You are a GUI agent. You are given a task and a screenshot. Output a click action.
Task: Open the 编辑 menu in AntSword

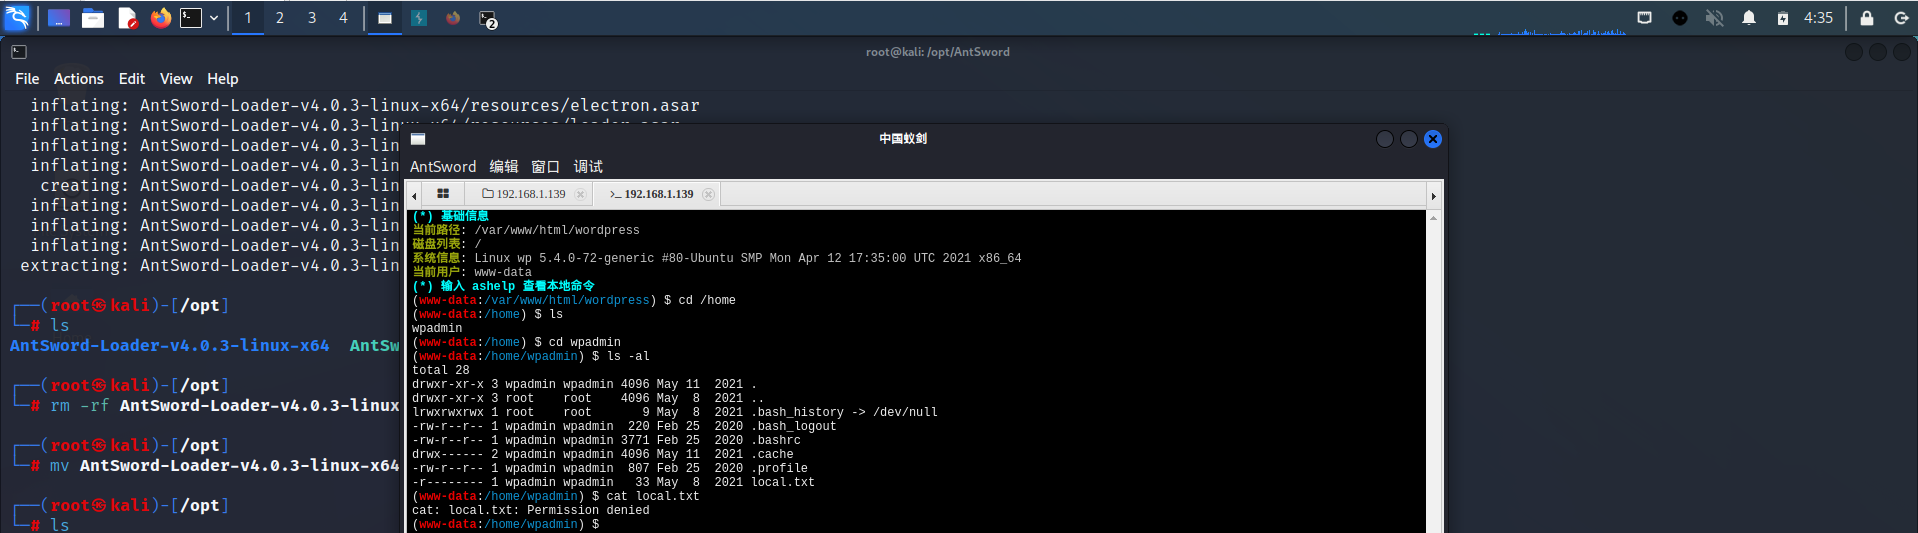coord(504,167)
